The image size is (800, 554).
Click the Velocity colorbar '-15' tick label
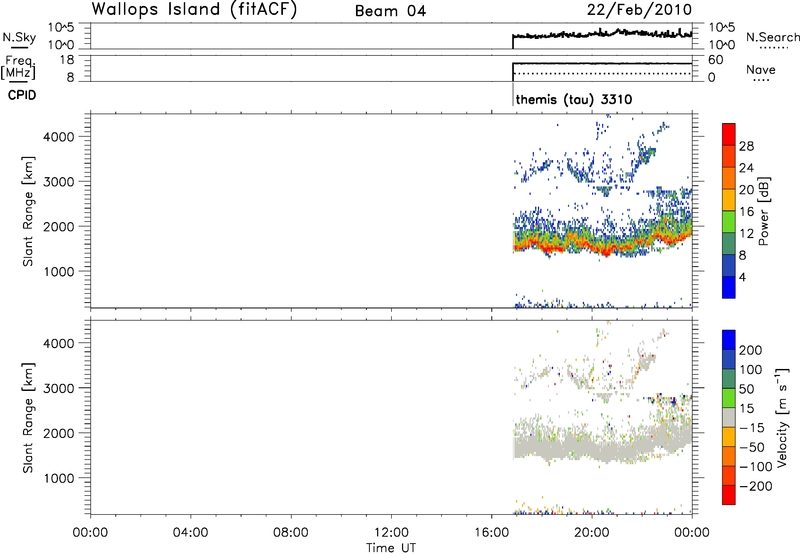coord(752,428)
